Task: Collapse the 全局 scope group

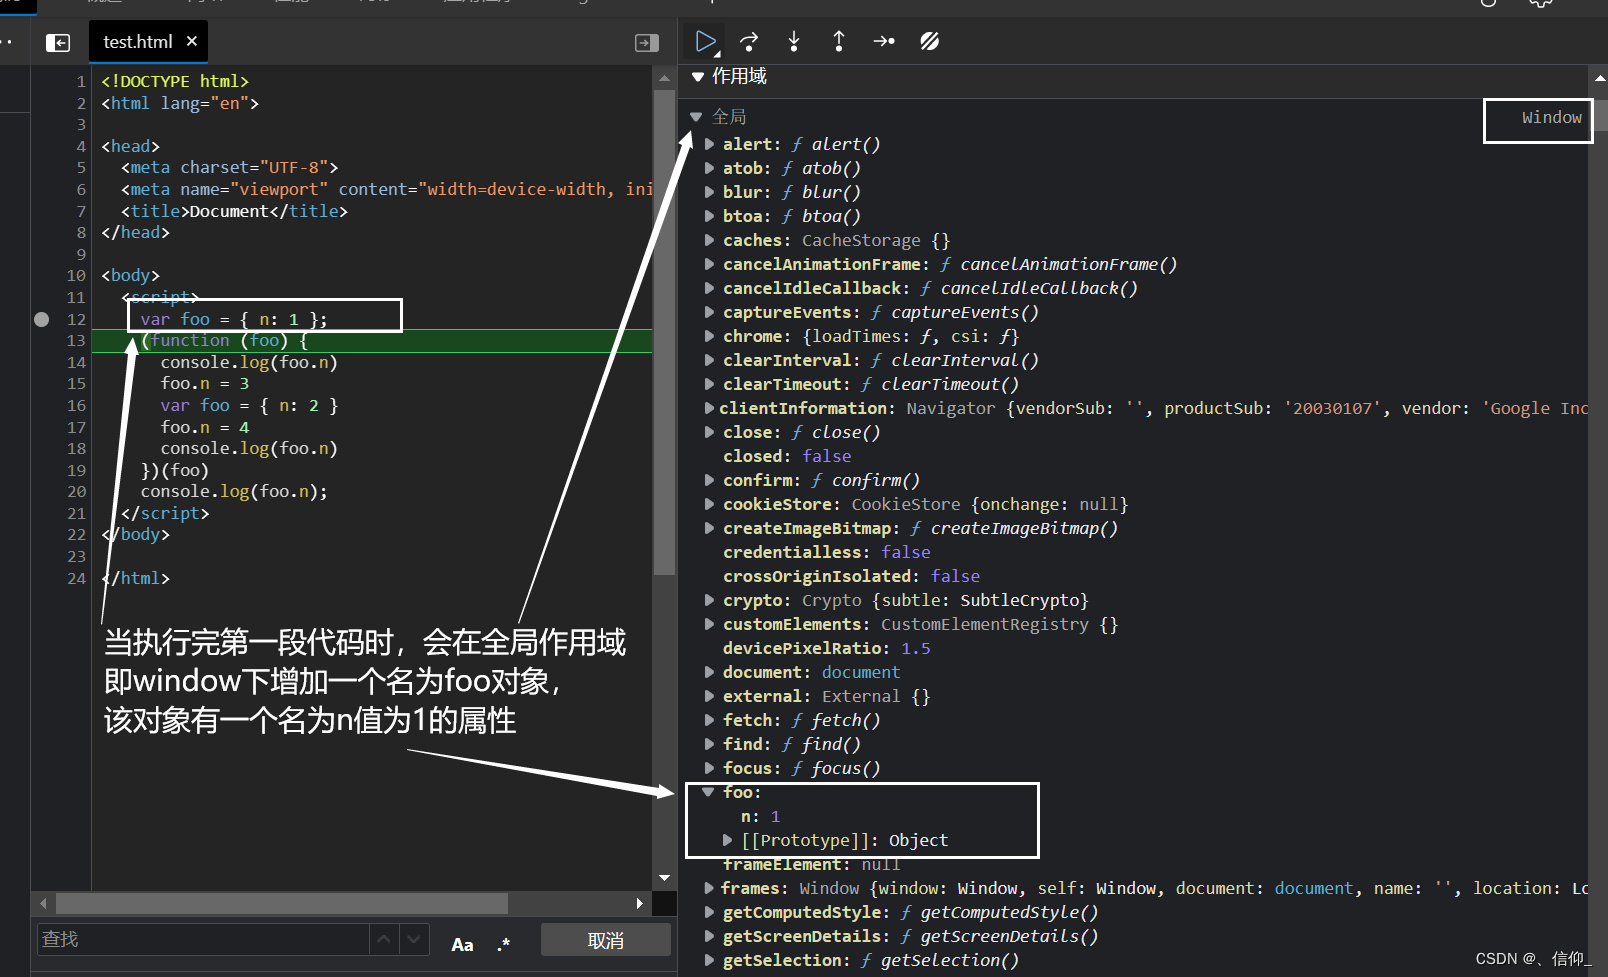Action: [x=696, y=117]
